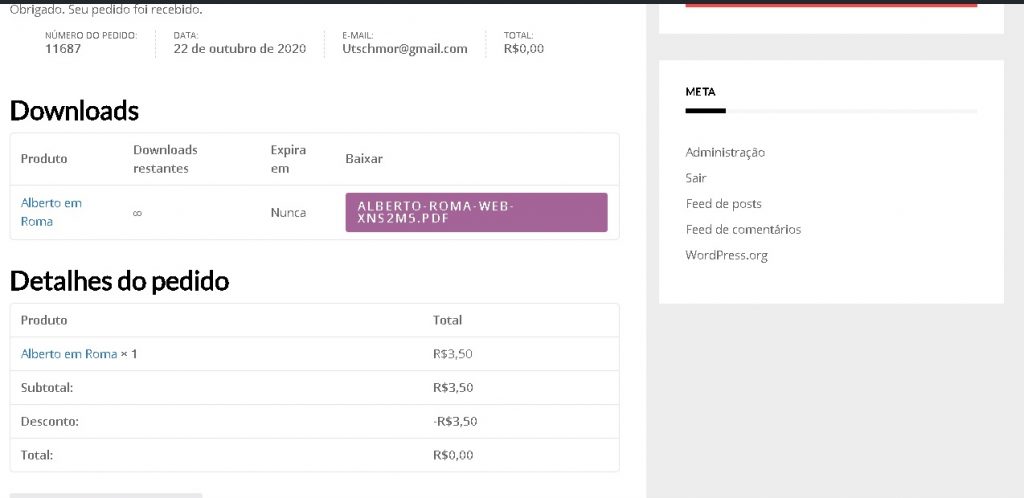Click the date 22 de outubro de 2020
Screen dimensions: 1024x498
239,48
